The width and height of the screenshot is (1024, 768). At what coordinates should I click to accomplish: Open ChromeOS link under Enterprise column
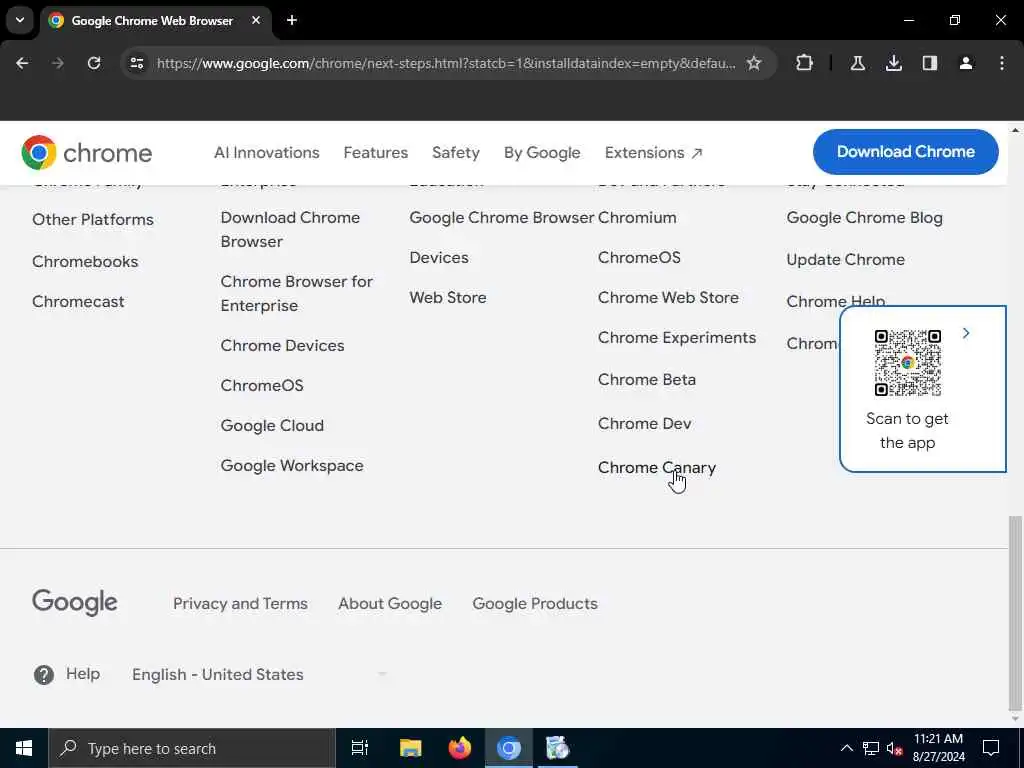tap(262, 385)
